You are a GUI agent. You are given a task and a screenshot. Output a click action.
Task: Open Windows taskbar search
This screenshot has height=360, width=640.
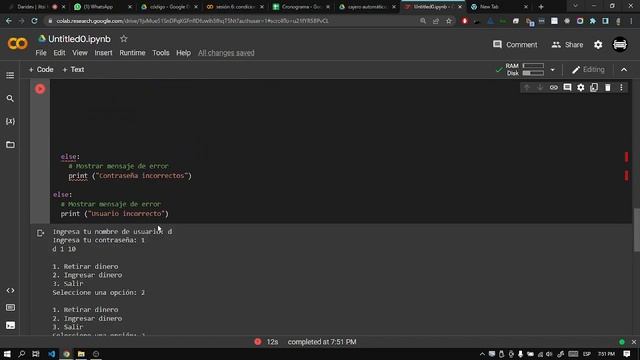(22, 354)
